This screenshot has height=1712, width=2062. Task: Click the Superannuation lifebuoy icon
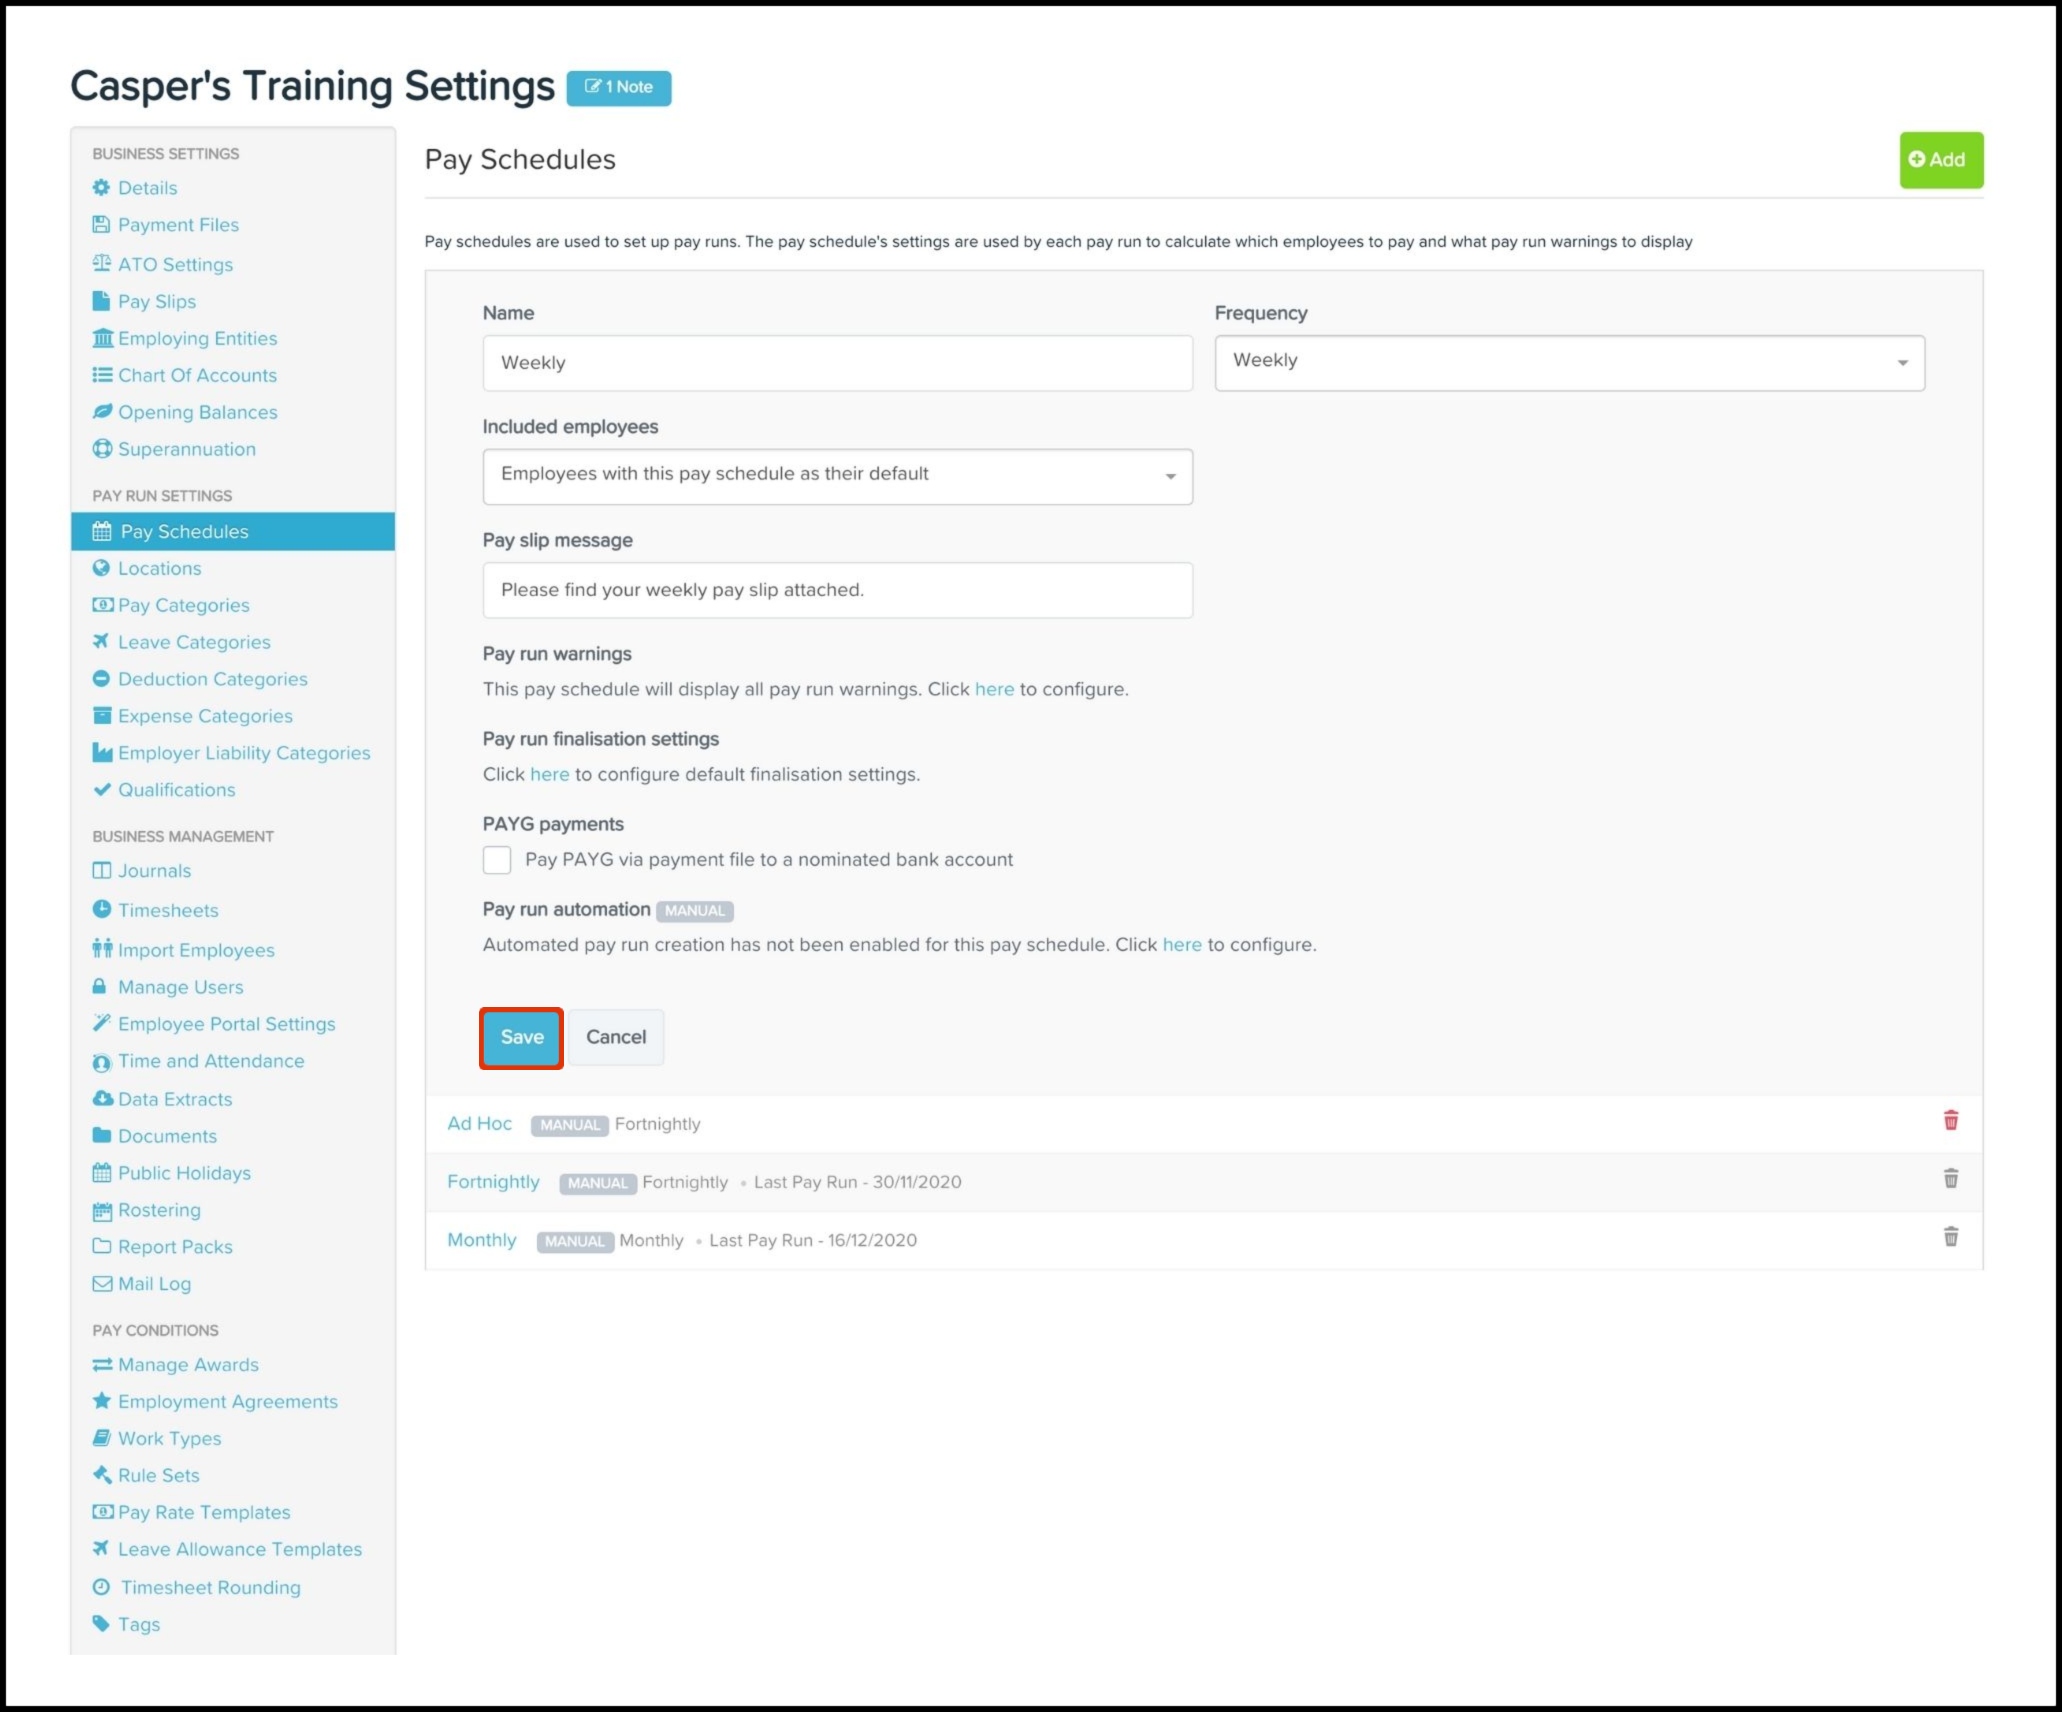(101, 449)
